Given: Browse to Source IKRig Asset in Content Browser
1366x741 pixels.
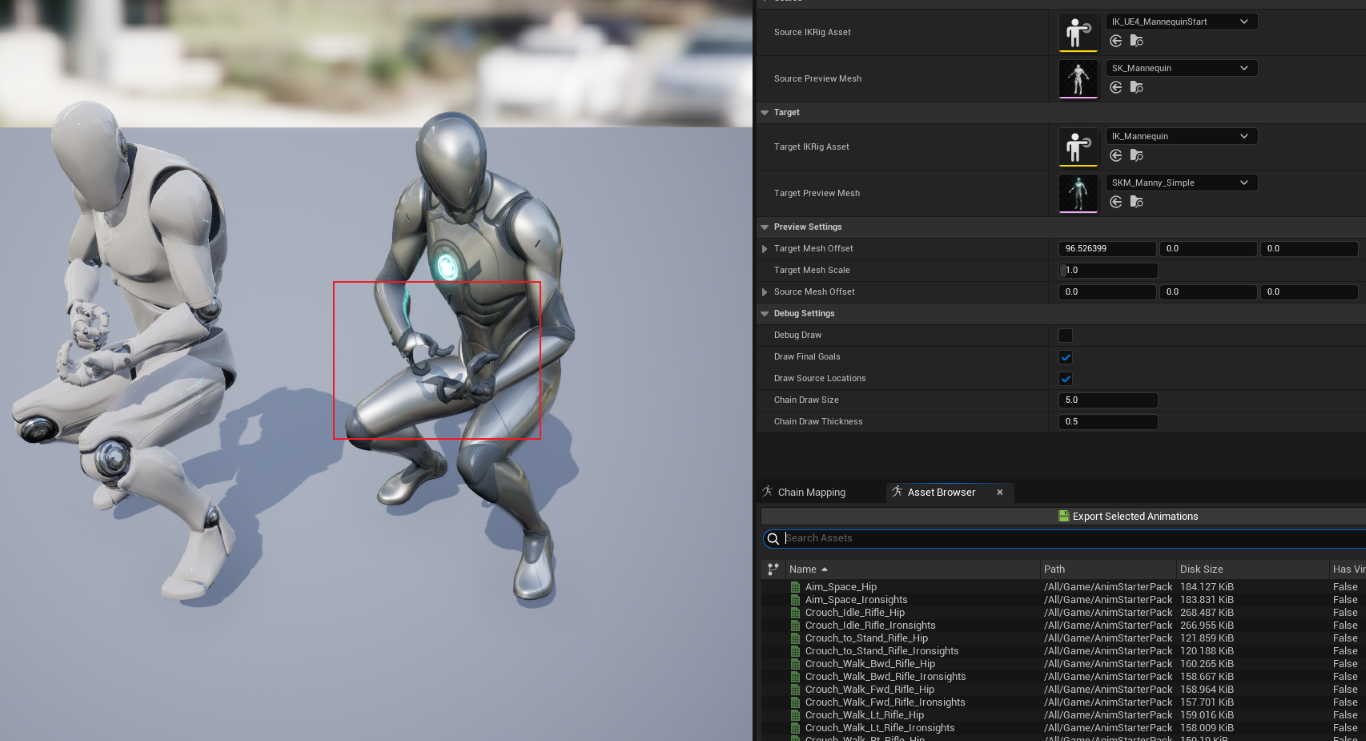Looking at the screenshot, I should point(1136,41).
